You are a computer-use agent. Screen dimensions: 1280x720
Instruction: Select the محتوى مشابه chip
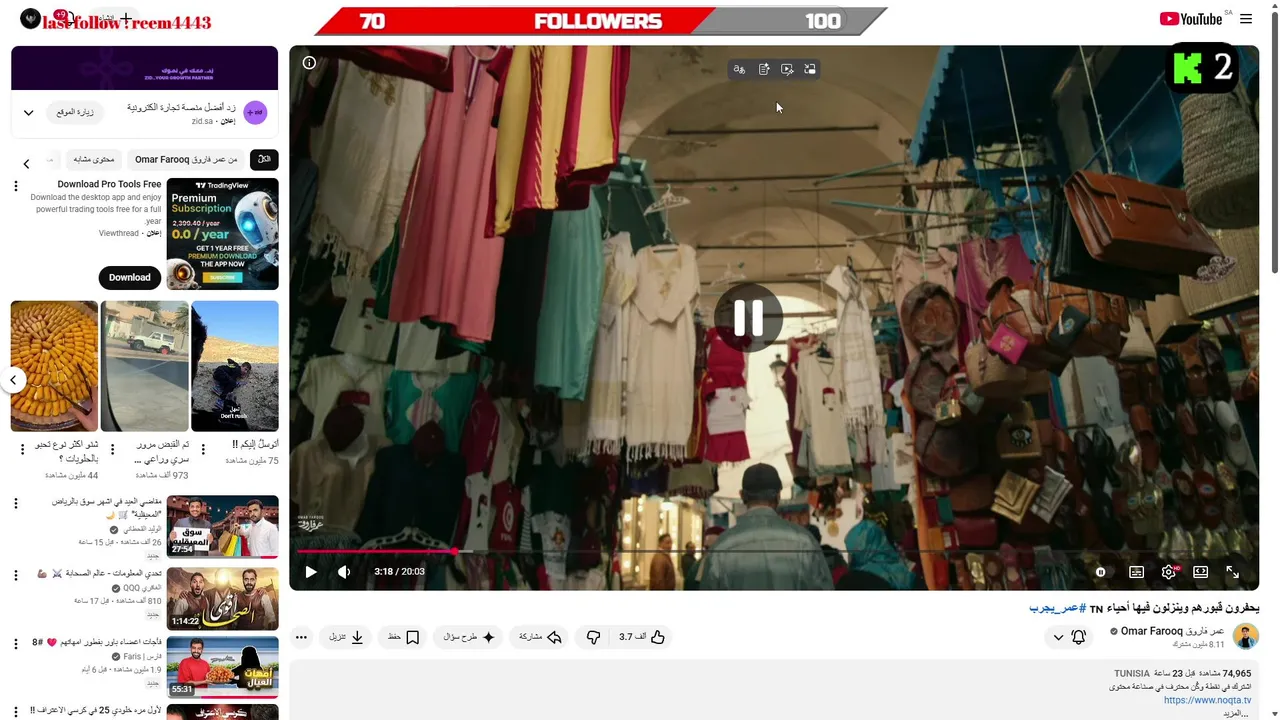tap(94, 160)
